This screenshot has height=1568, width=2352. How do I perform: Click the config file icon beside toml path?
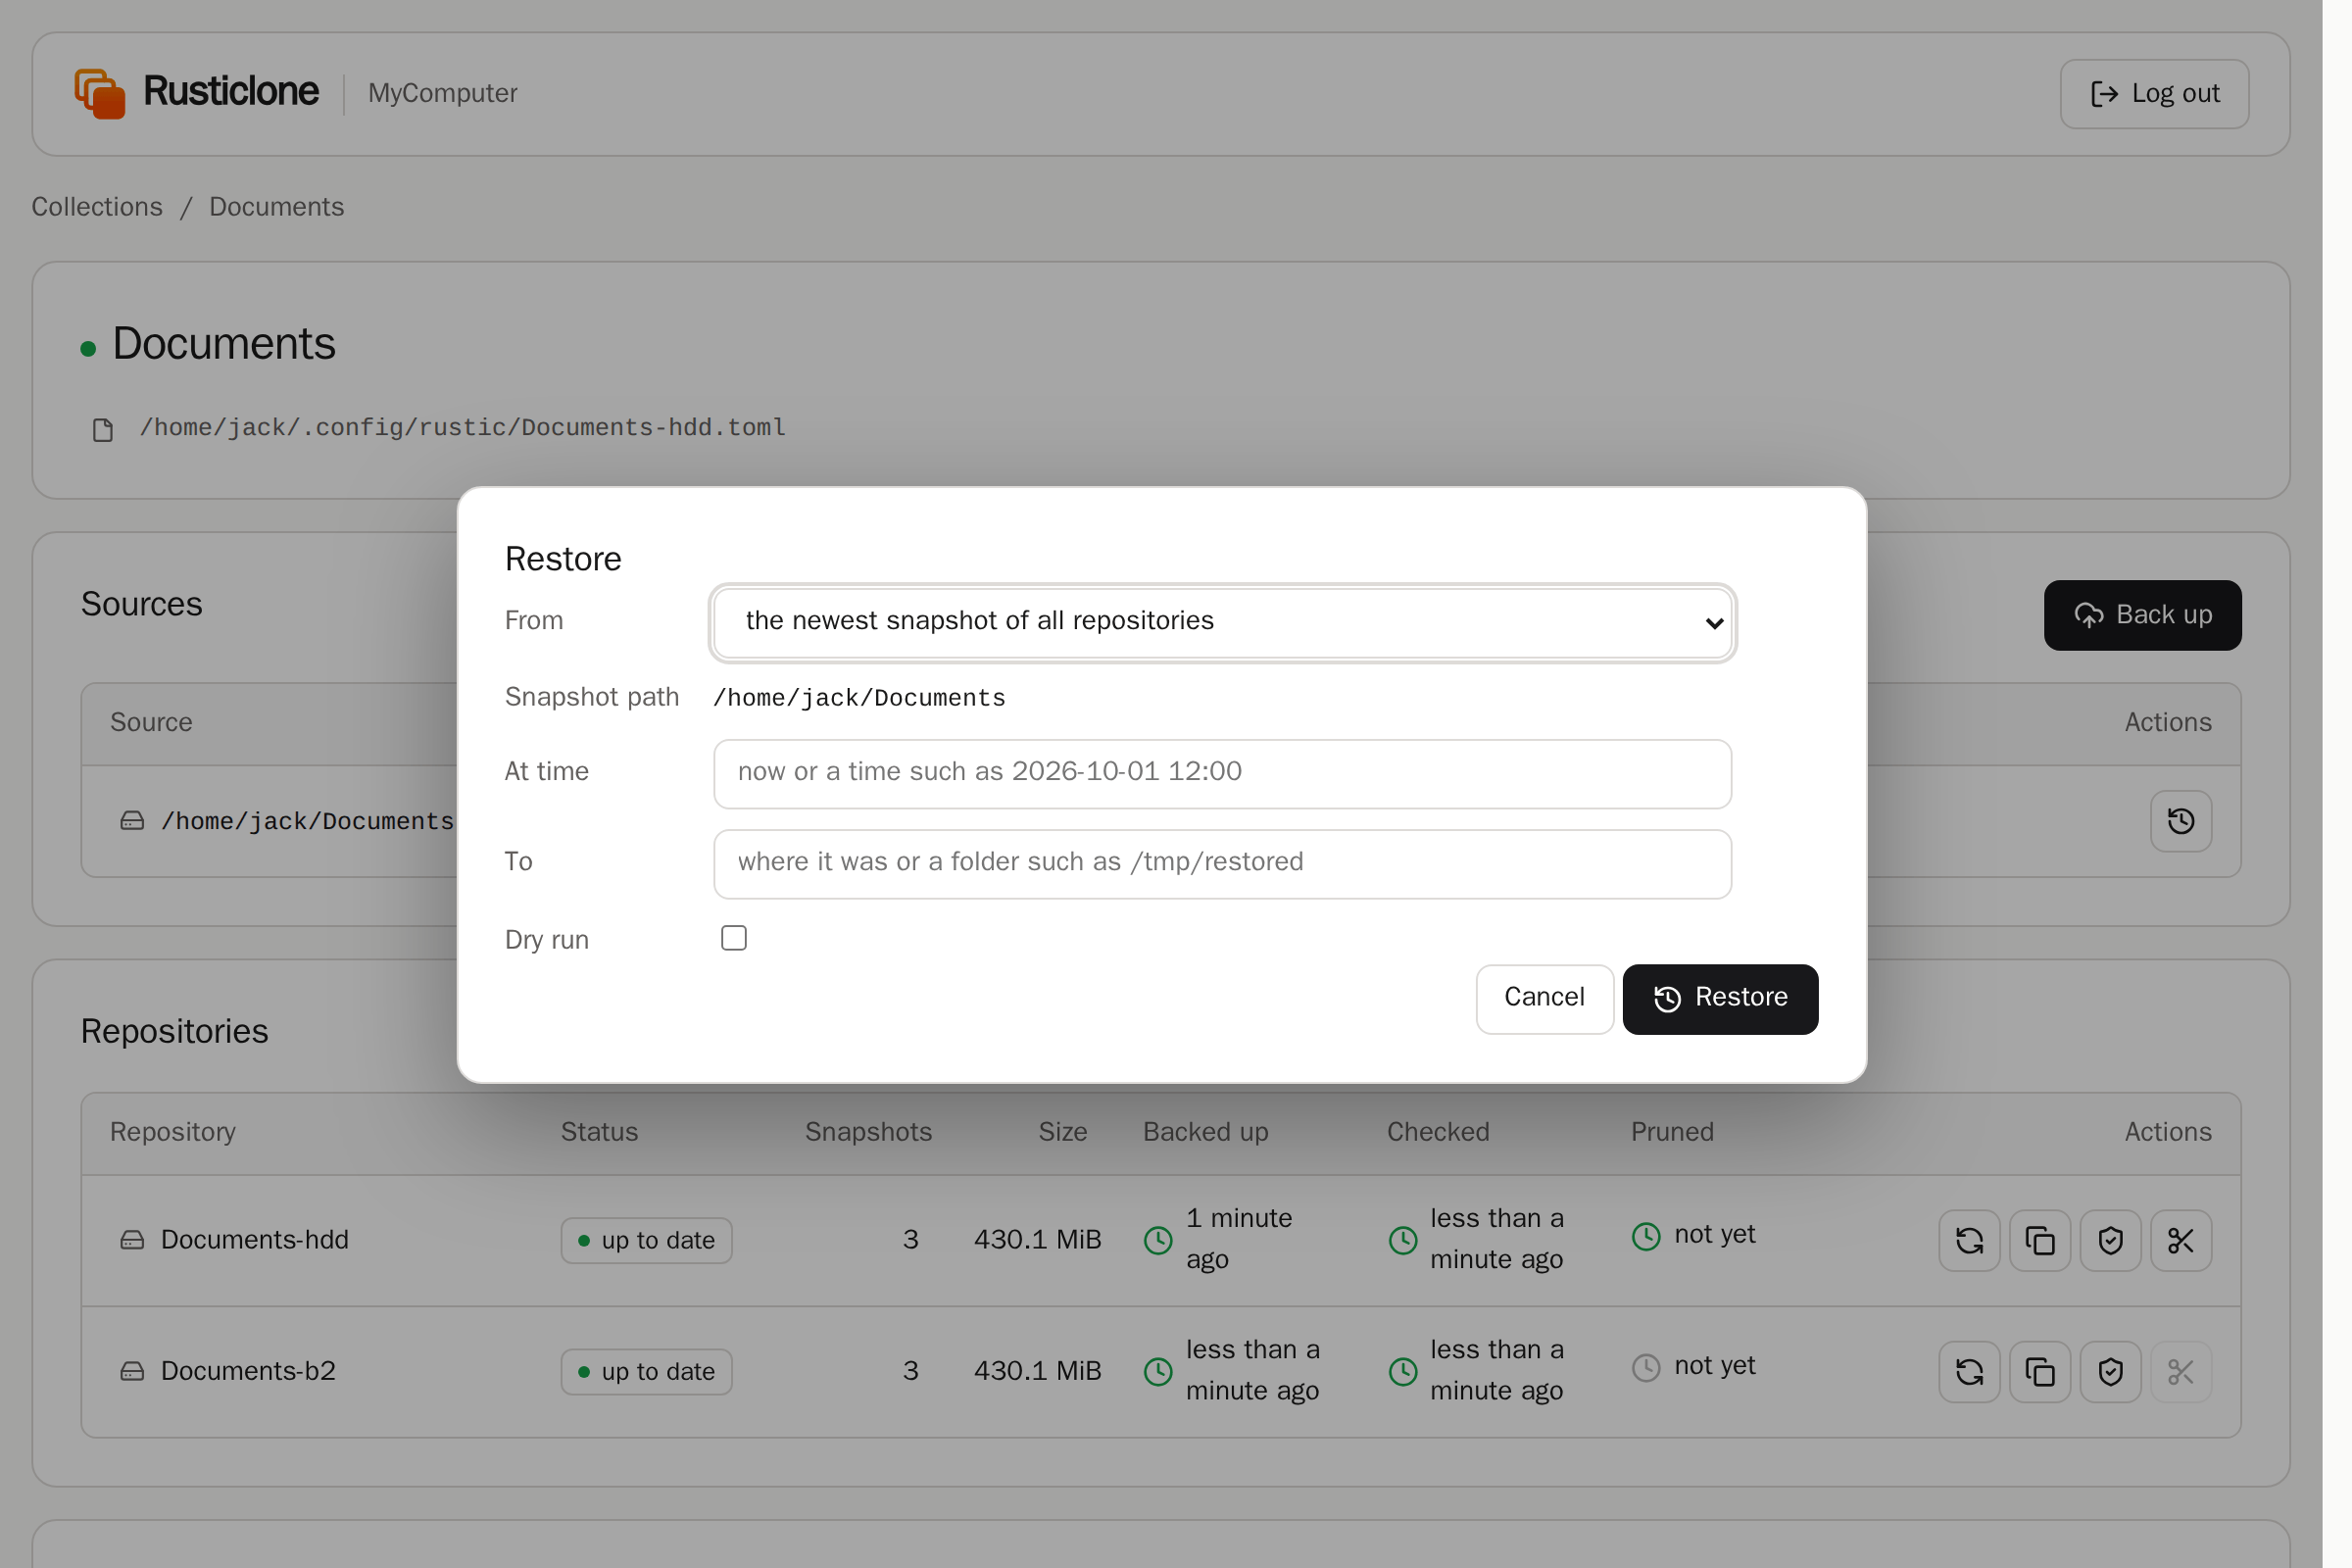103,430
